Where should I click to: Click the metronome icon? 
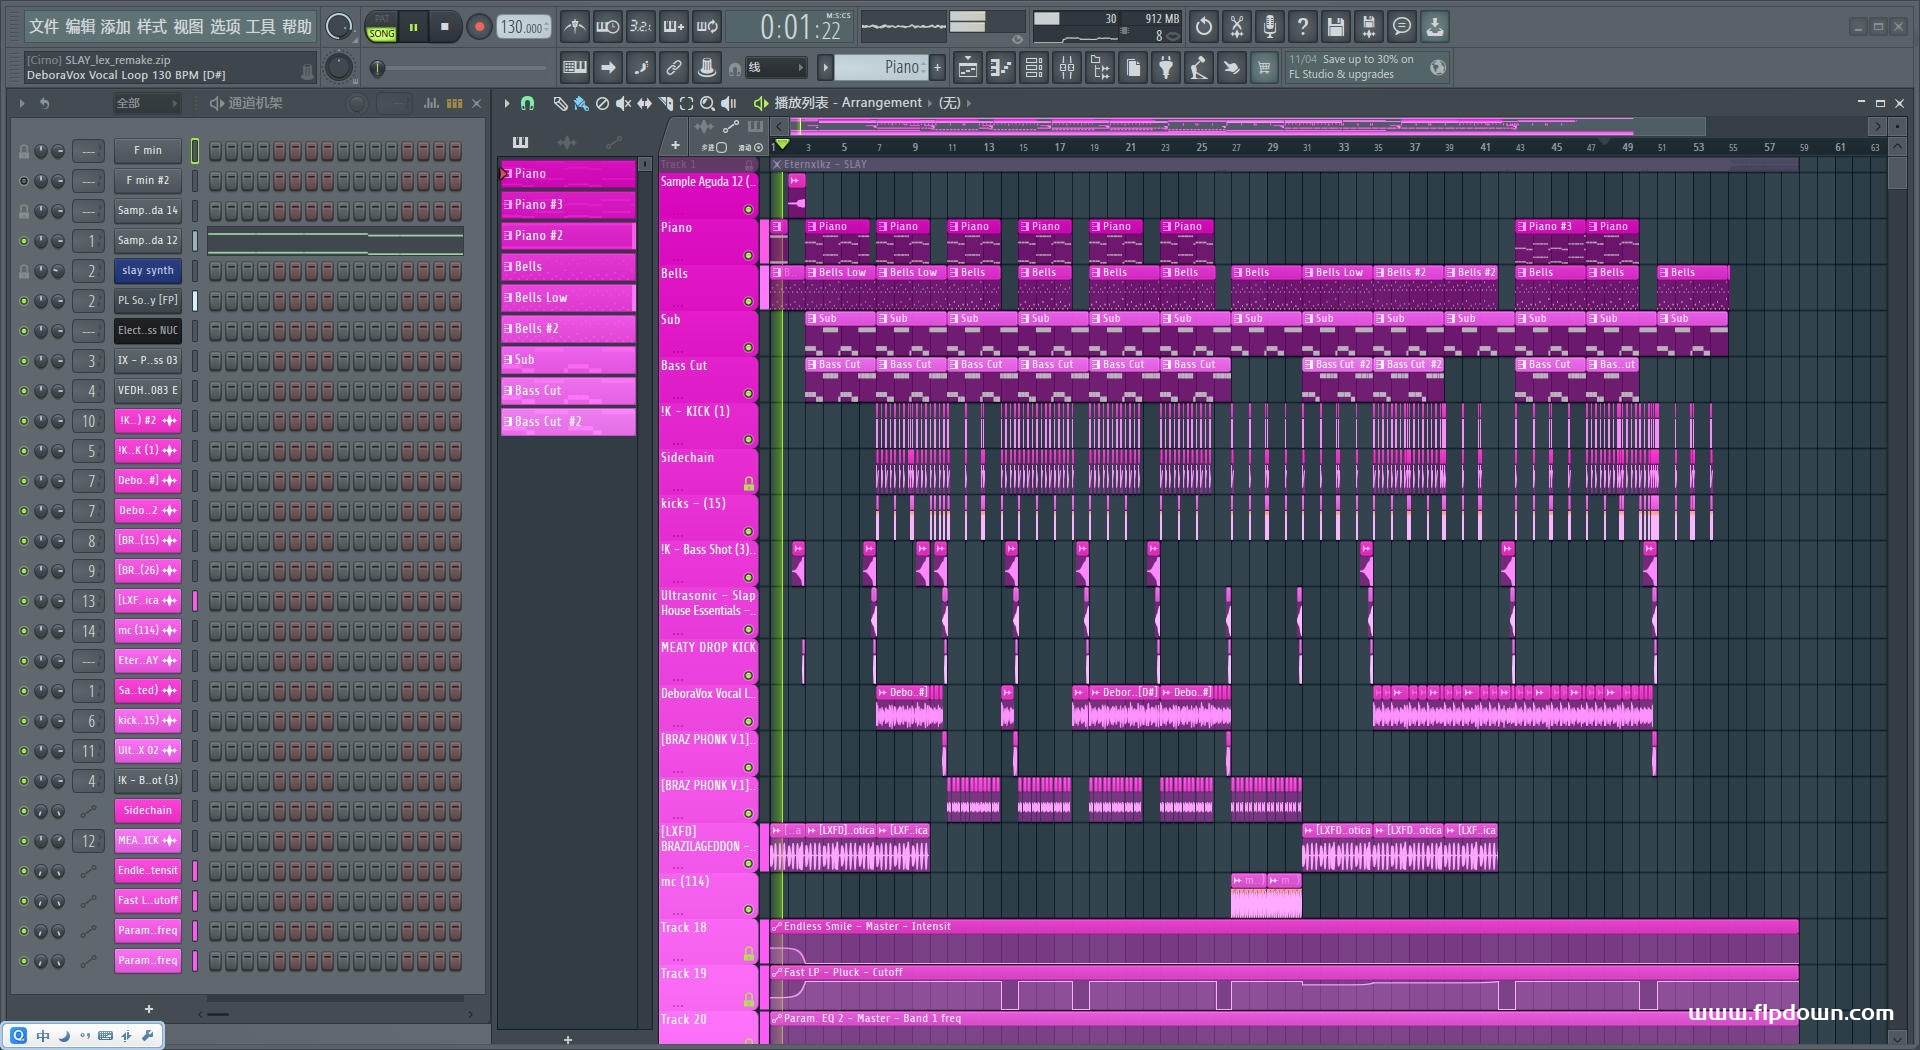tap(574, 27)
